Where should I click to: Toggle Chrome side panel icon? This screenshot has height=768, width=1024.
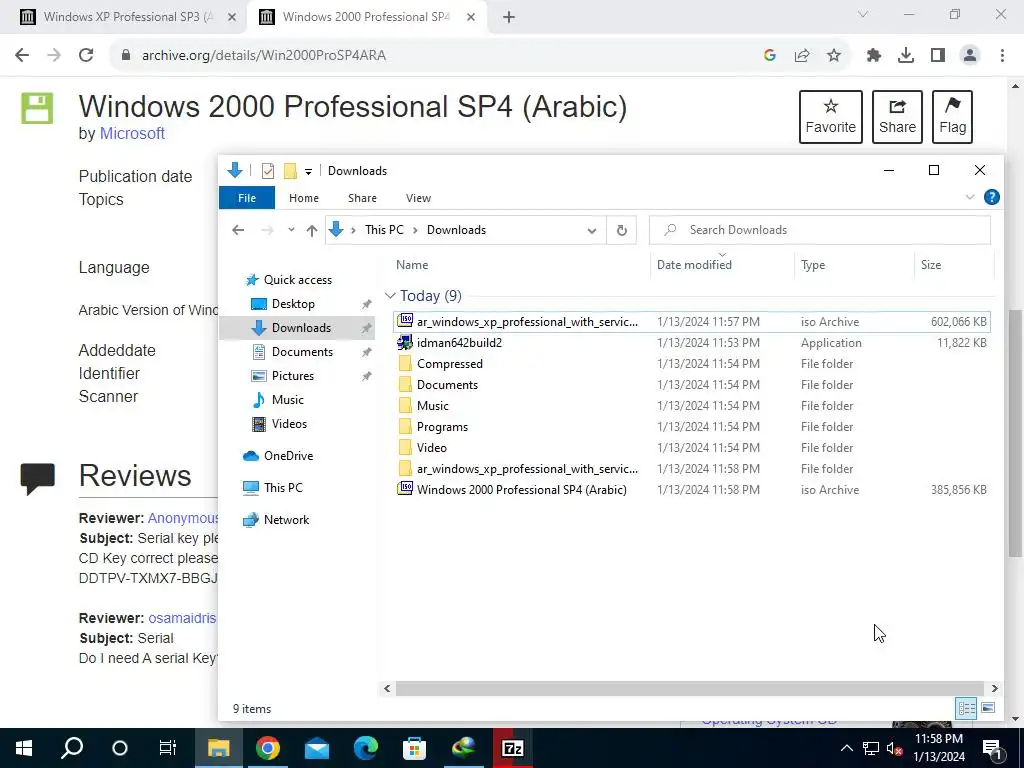(938, 56)
